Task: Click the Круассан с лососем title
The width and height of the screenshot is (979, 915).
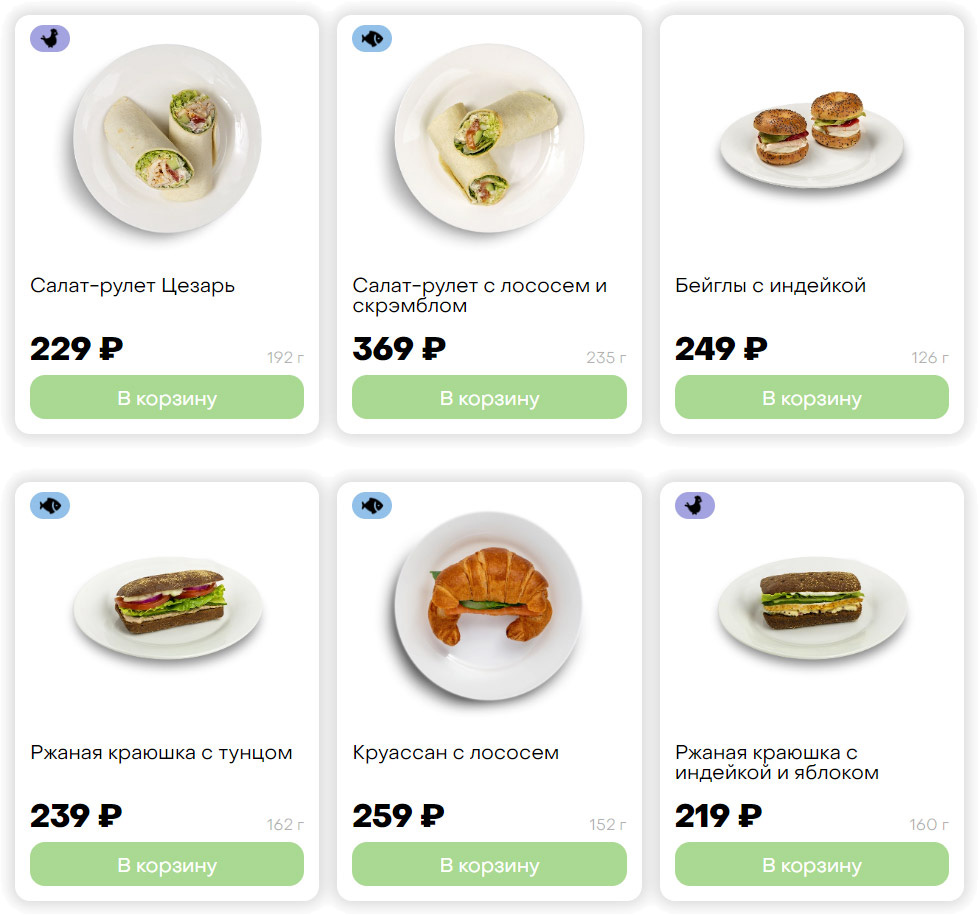Action: 455,753
